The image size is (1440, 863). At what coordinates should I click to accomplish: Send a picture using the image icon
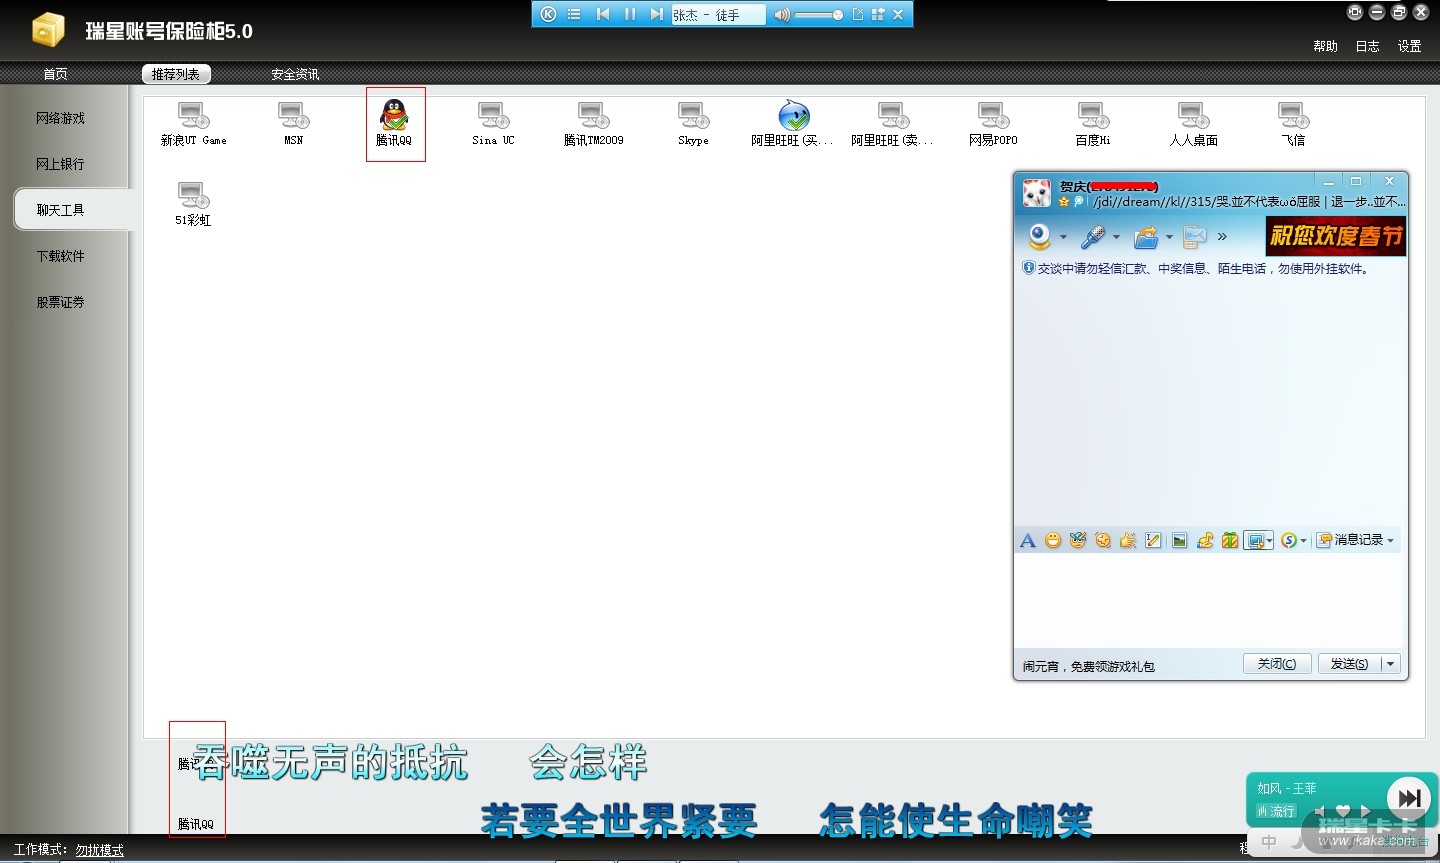[x=1180, y=541]
